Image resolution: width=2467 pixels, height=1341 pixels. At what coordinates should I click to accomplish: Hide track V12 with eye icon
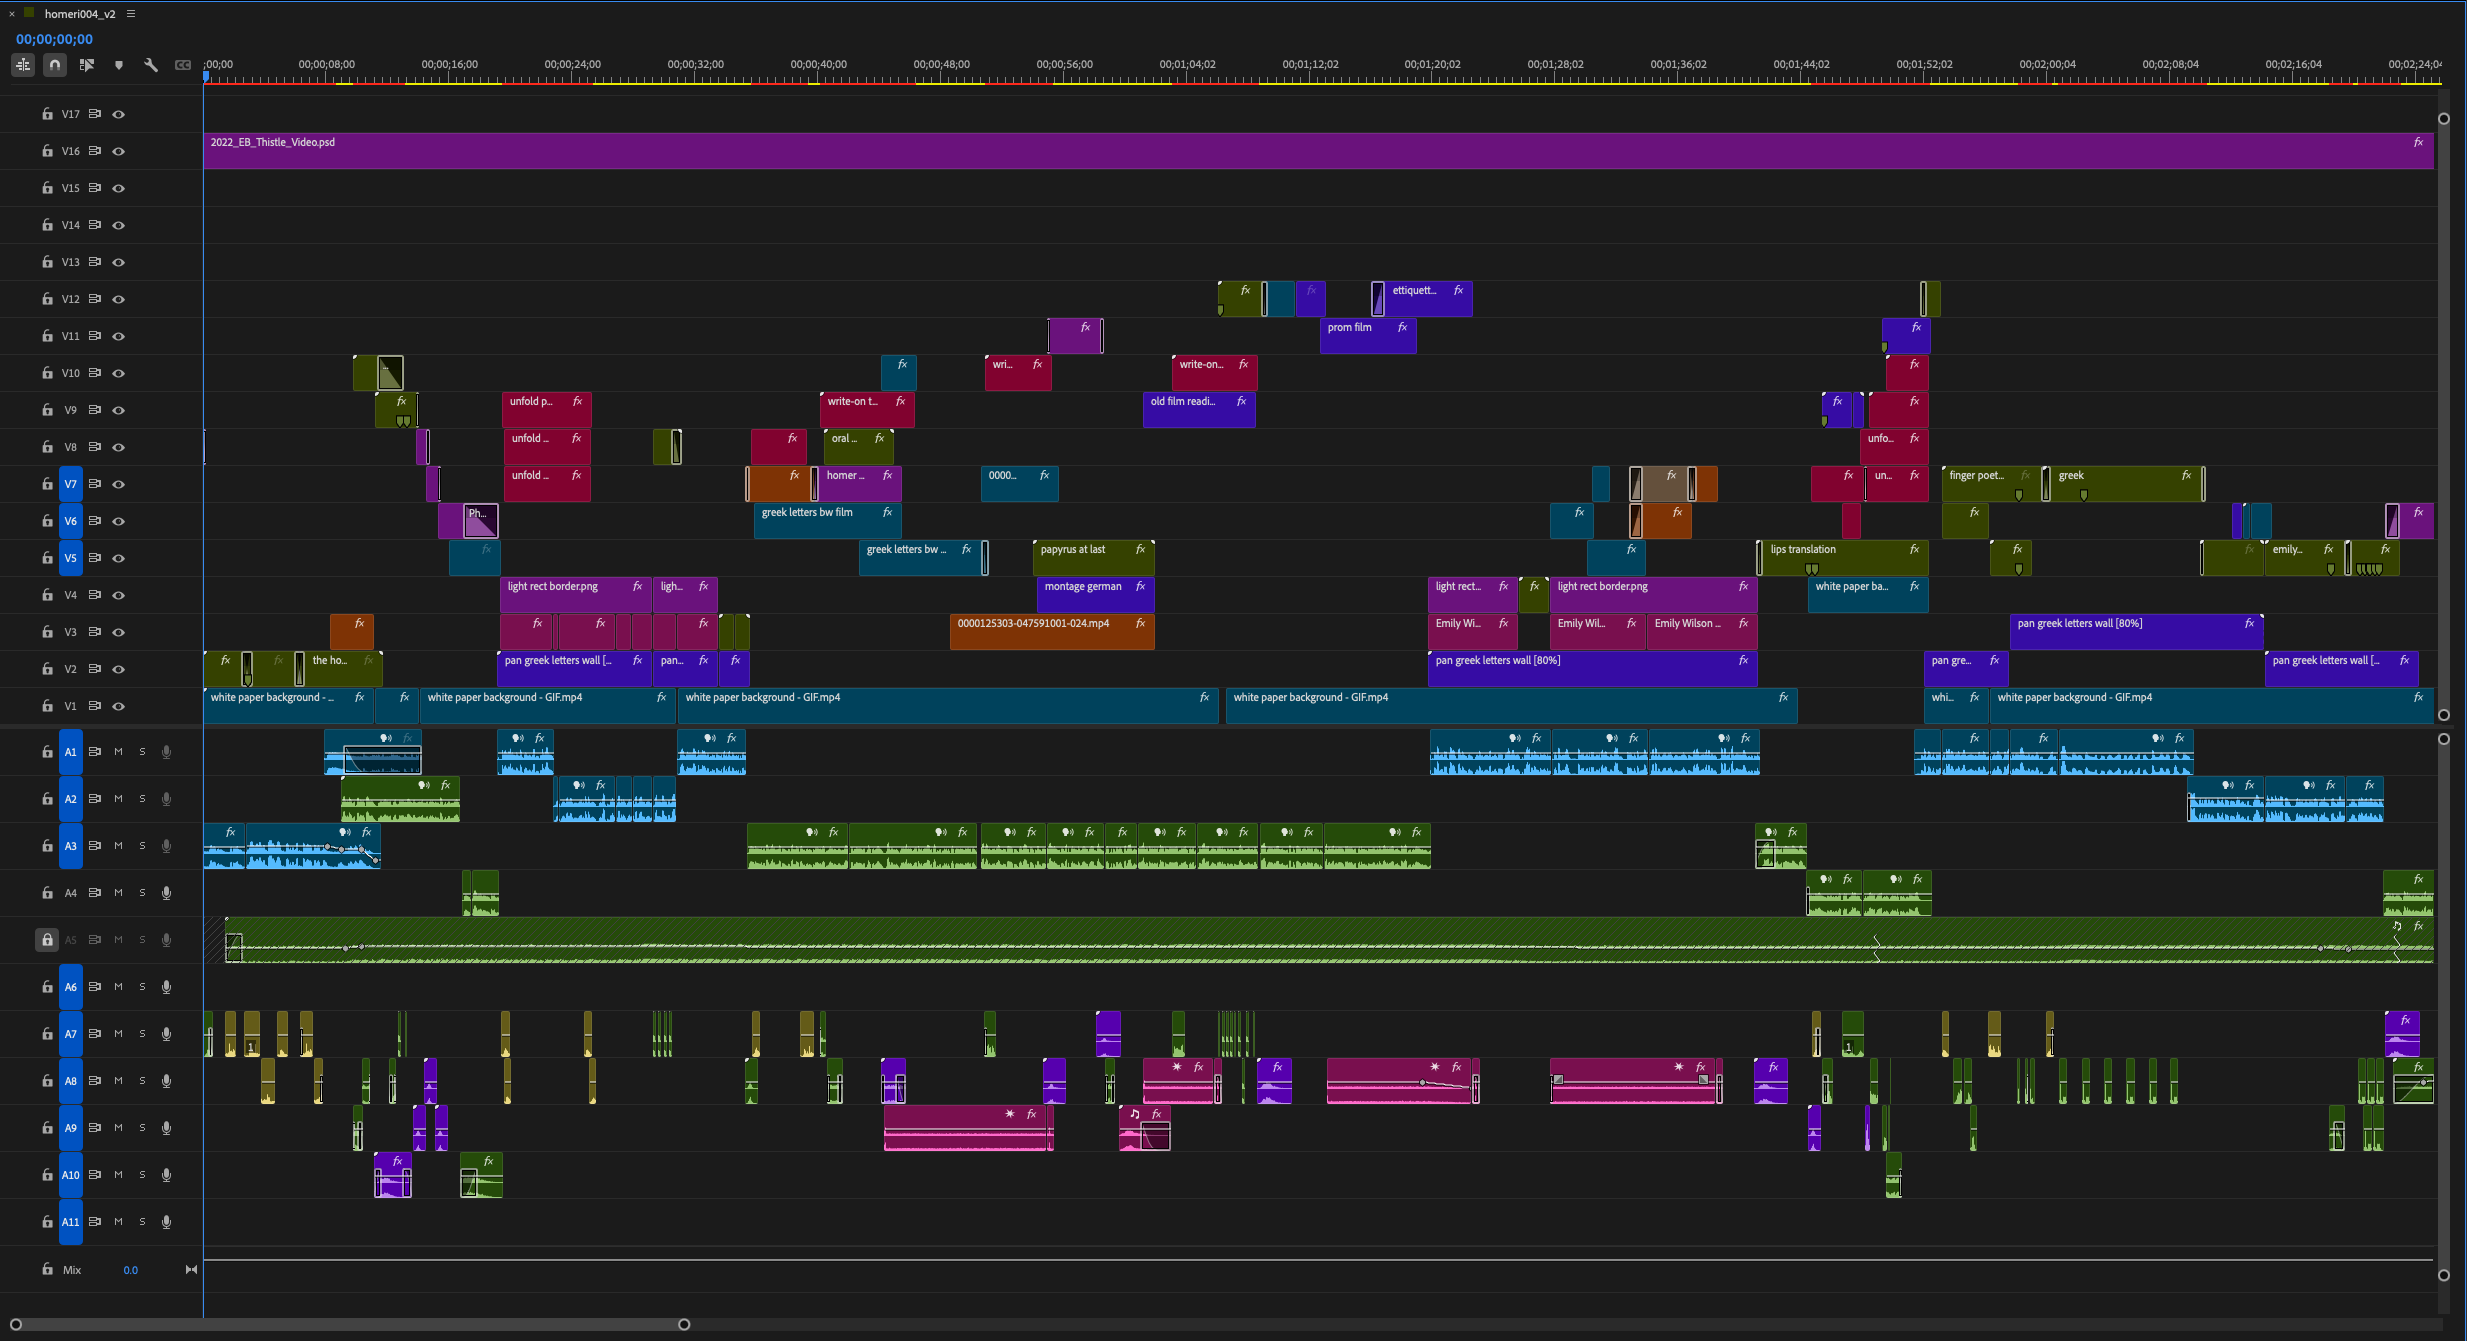point(119,299)
